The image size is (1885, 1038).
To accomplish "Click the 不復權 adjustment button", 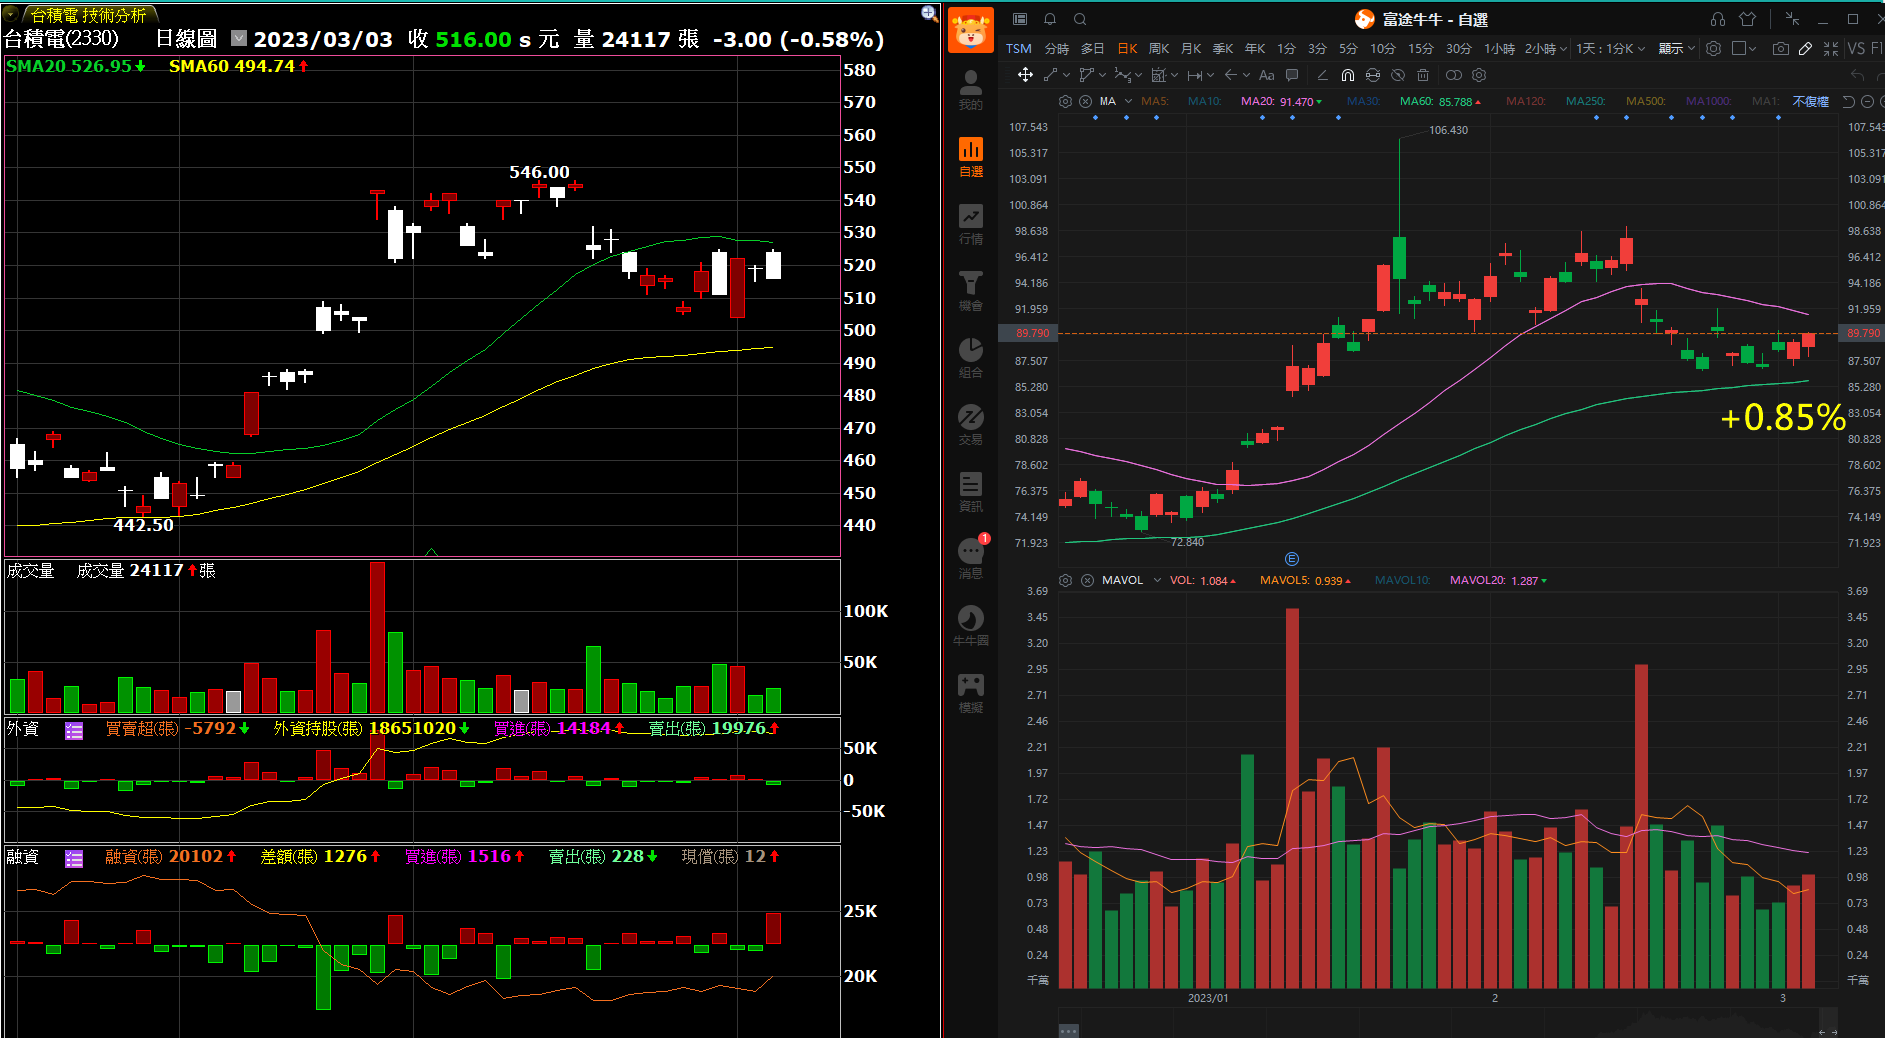I will (x=1811, y=101).
